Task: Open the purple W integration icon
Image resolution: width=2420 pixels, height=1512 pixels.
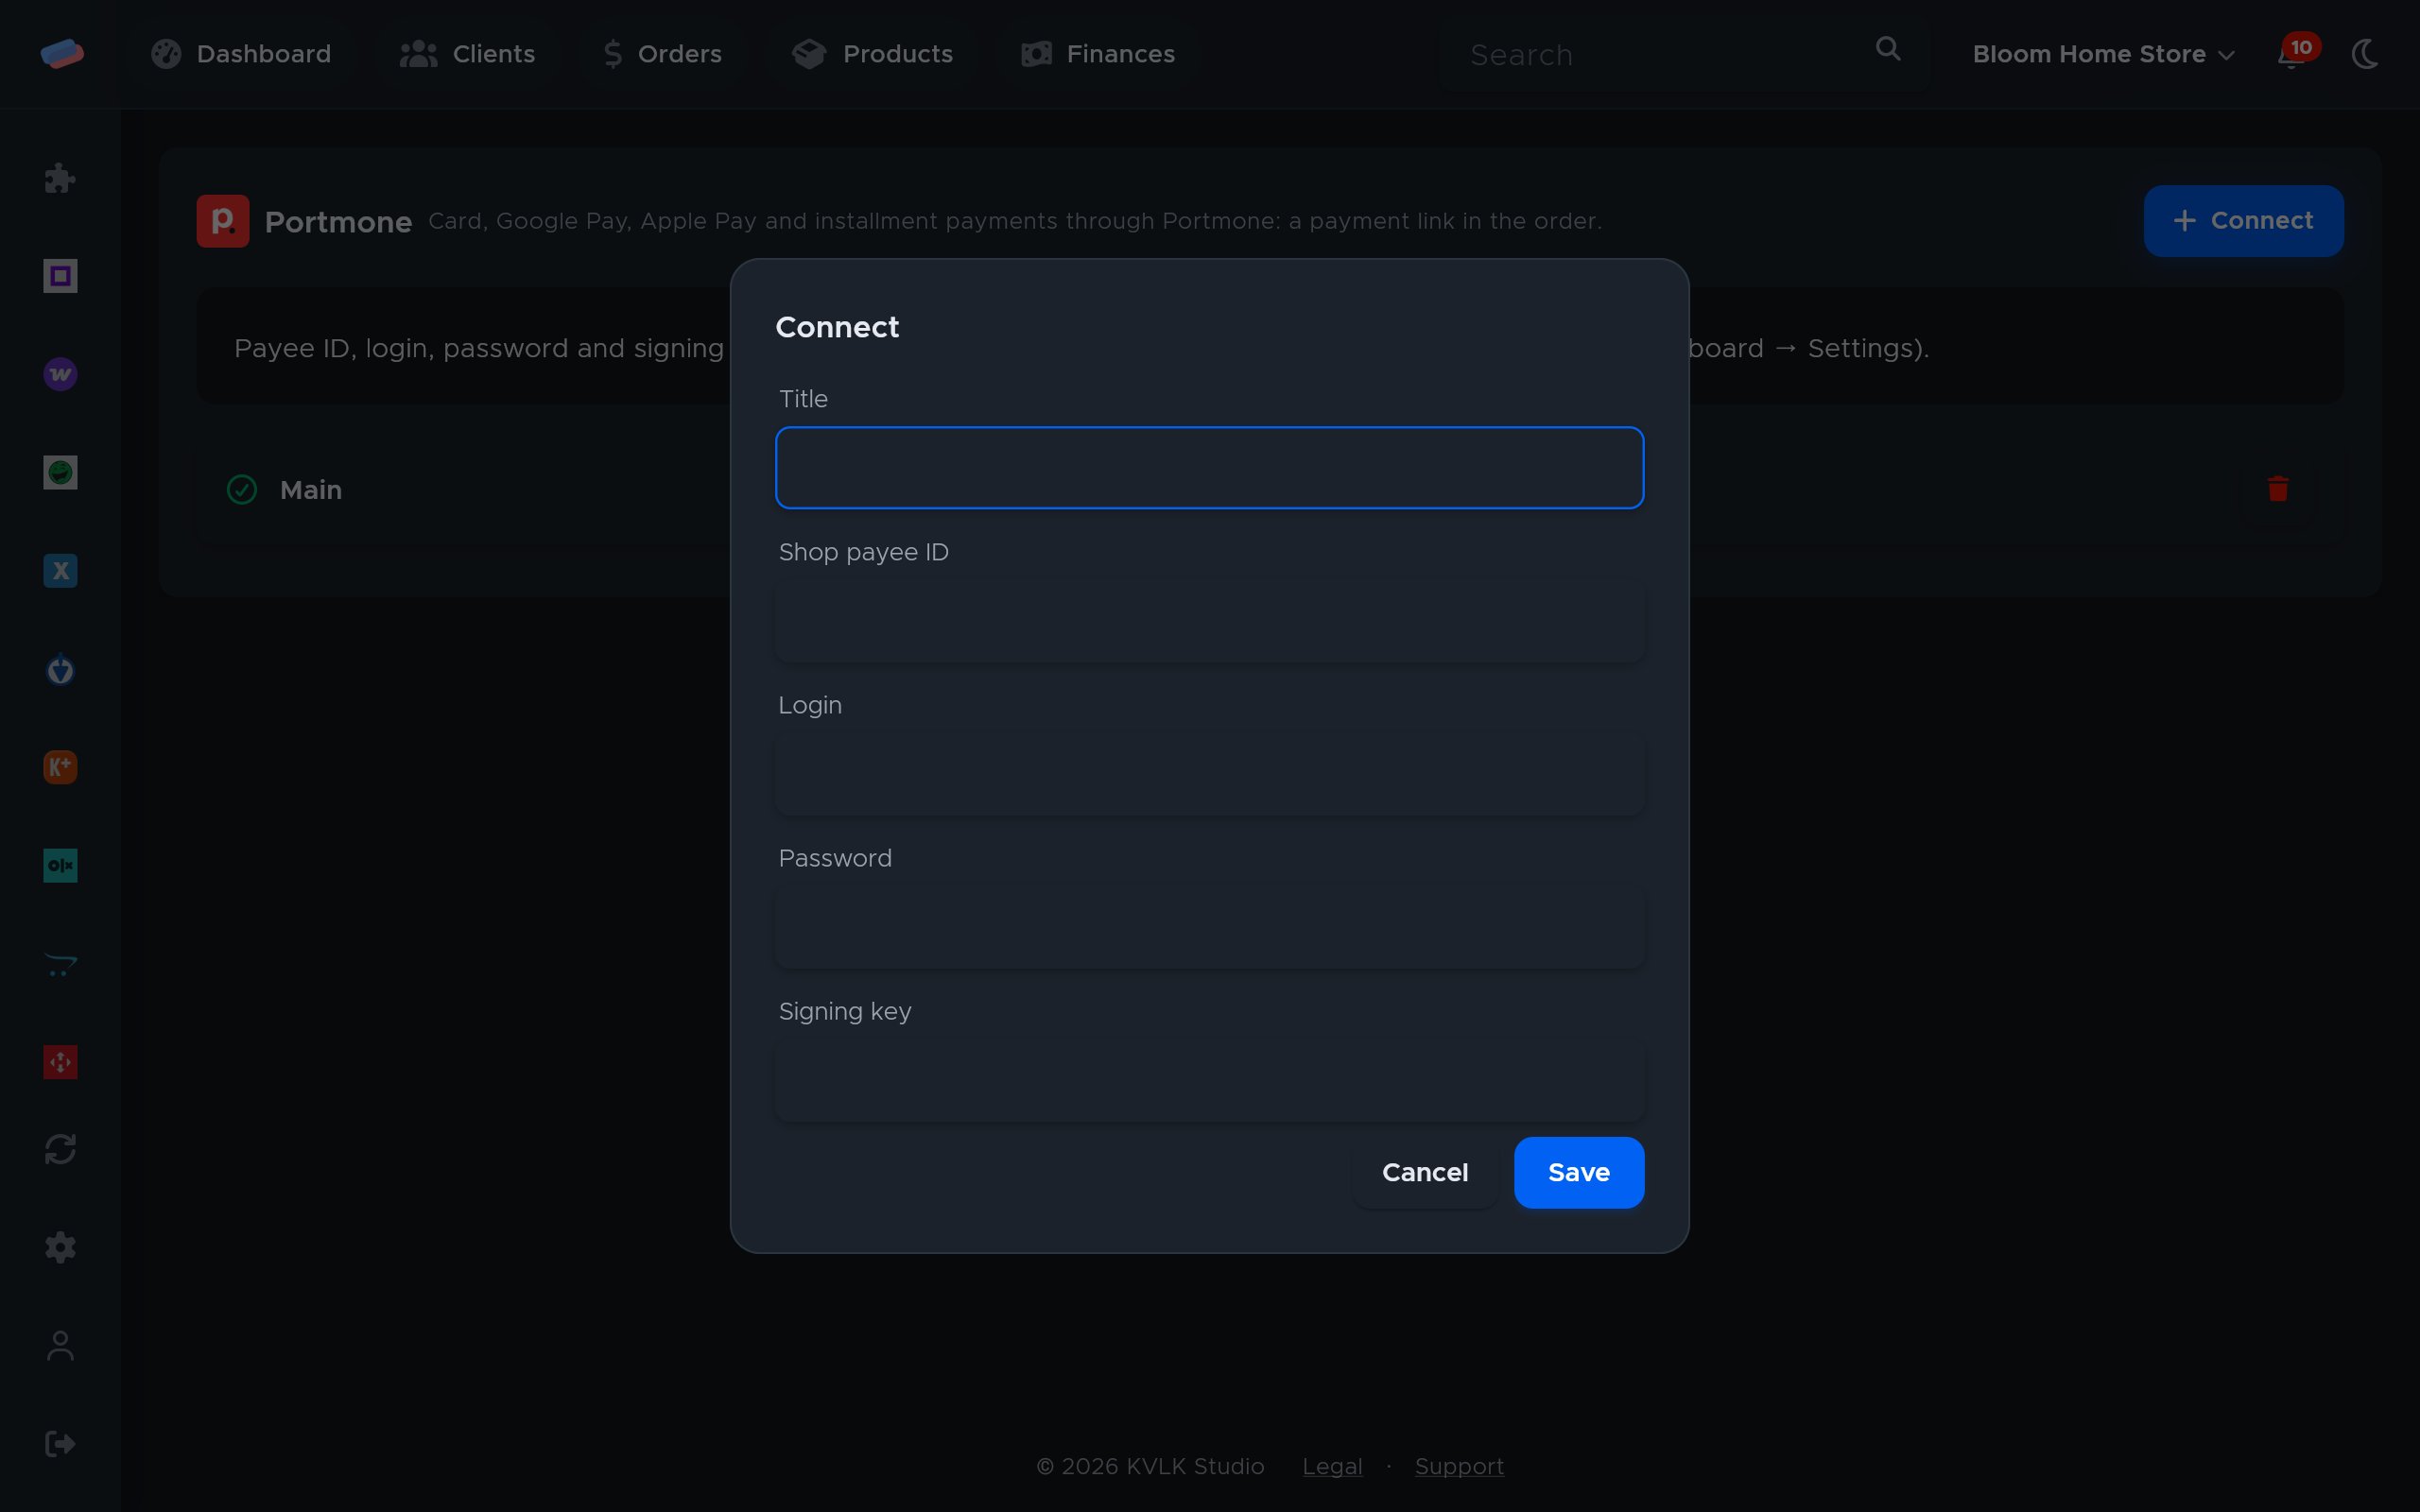Action: click(60, 374)
